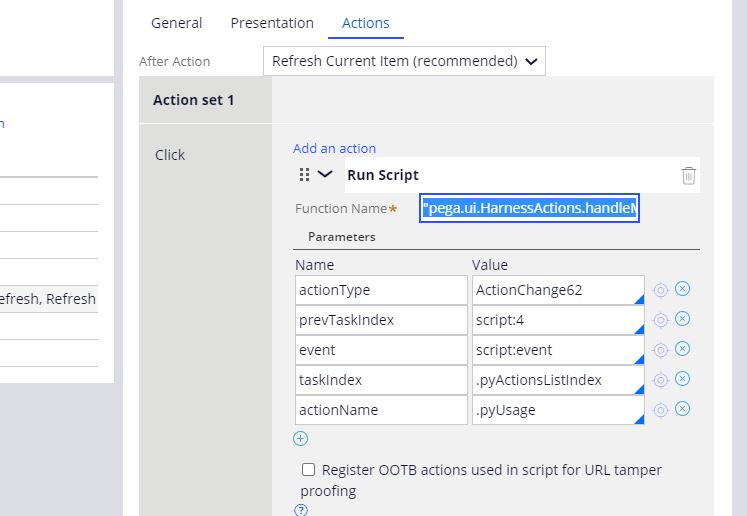Open property picker for actionType value
Image resolution: width=747 pixels, height=516 pixels.
pos(660,290)
